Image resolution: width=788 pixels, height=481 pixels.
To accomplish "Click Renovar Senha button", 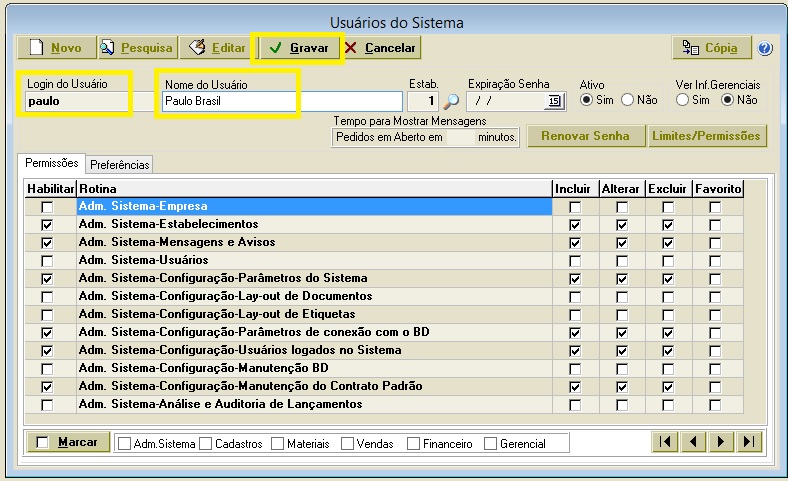I will [585, 136].
